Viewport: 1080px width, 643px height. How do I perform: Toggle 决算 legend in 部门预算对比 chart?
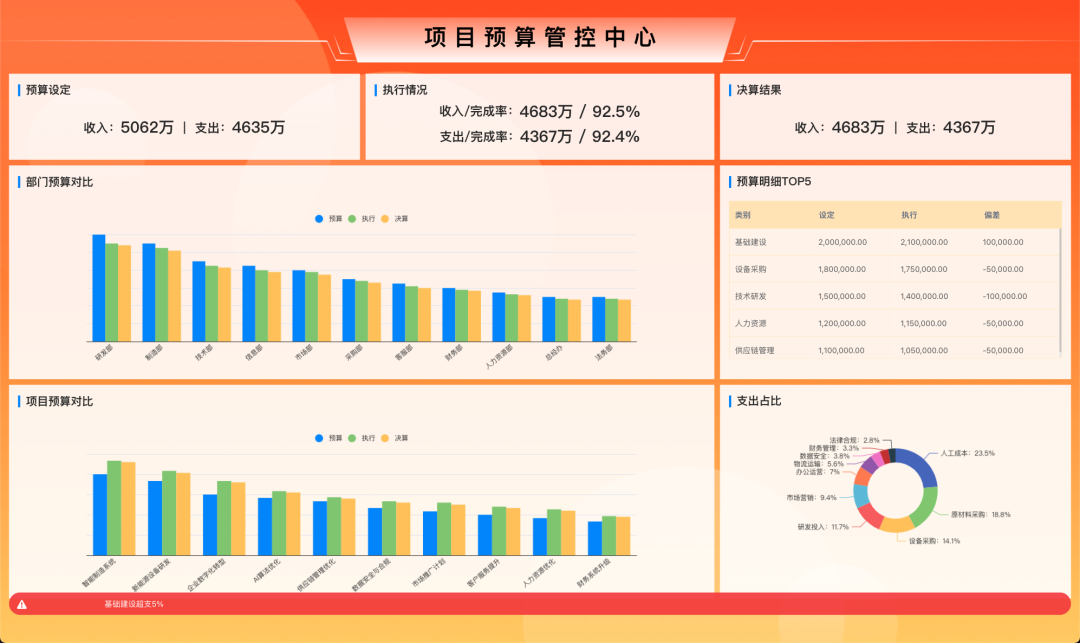coord(393,218)
